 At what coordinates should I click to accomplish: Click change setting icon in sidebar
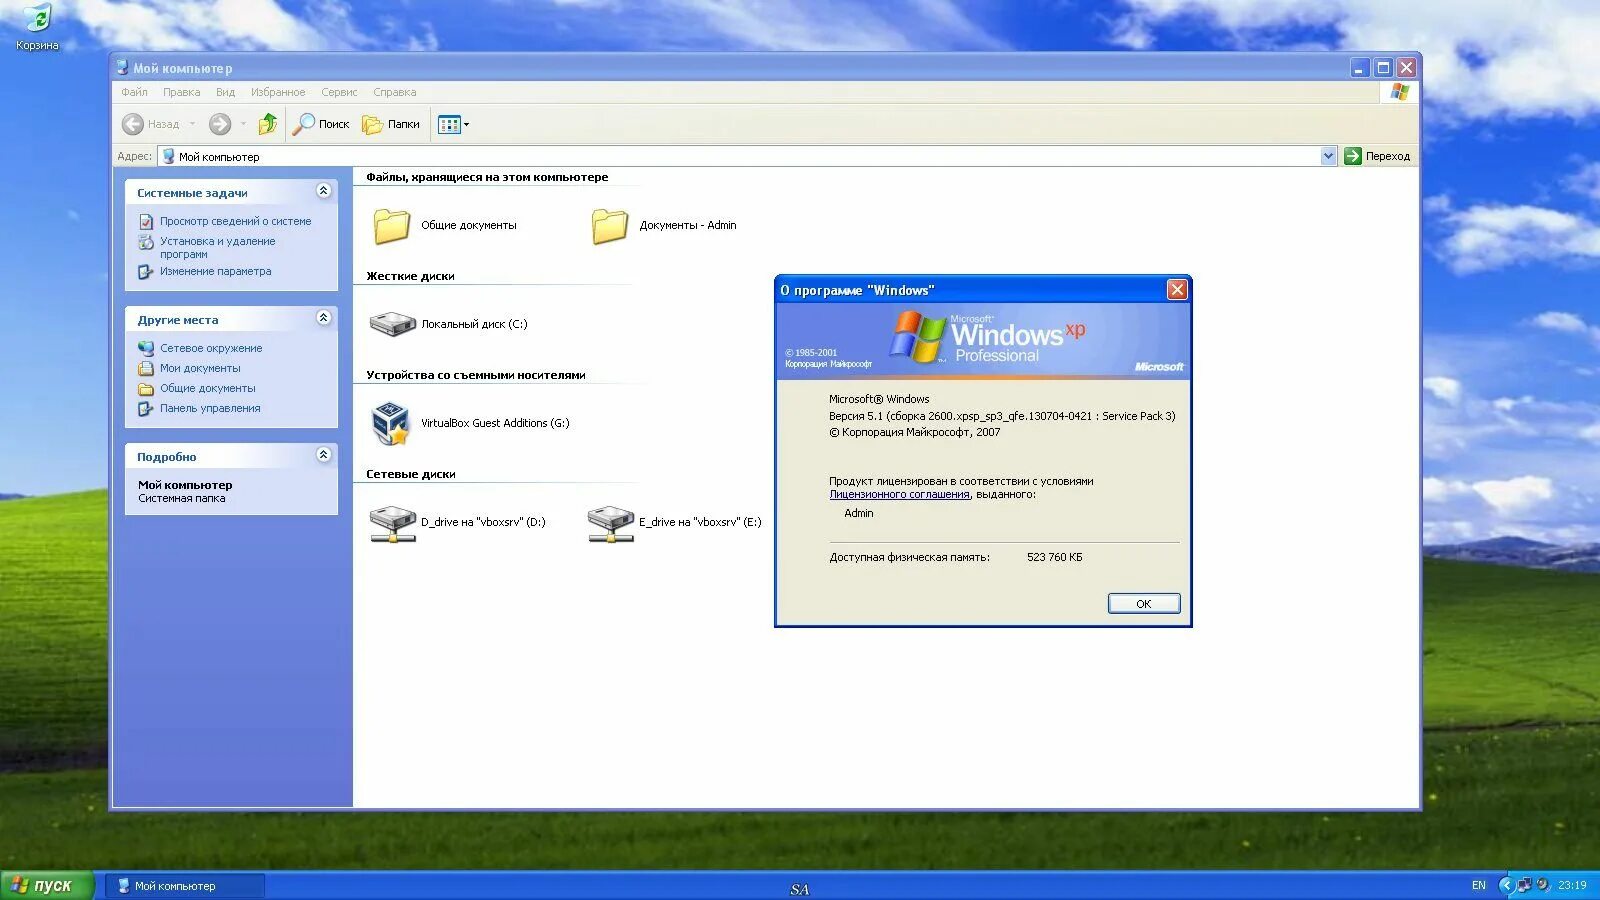point(146,271)
